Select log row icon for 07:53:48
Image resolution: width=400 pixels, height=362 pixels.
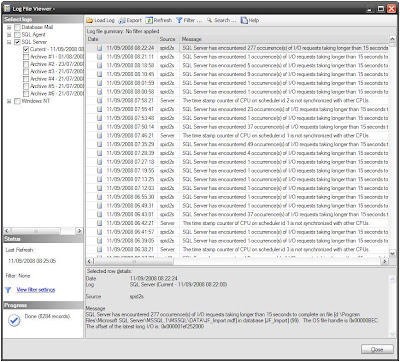(x=99, y=118)
